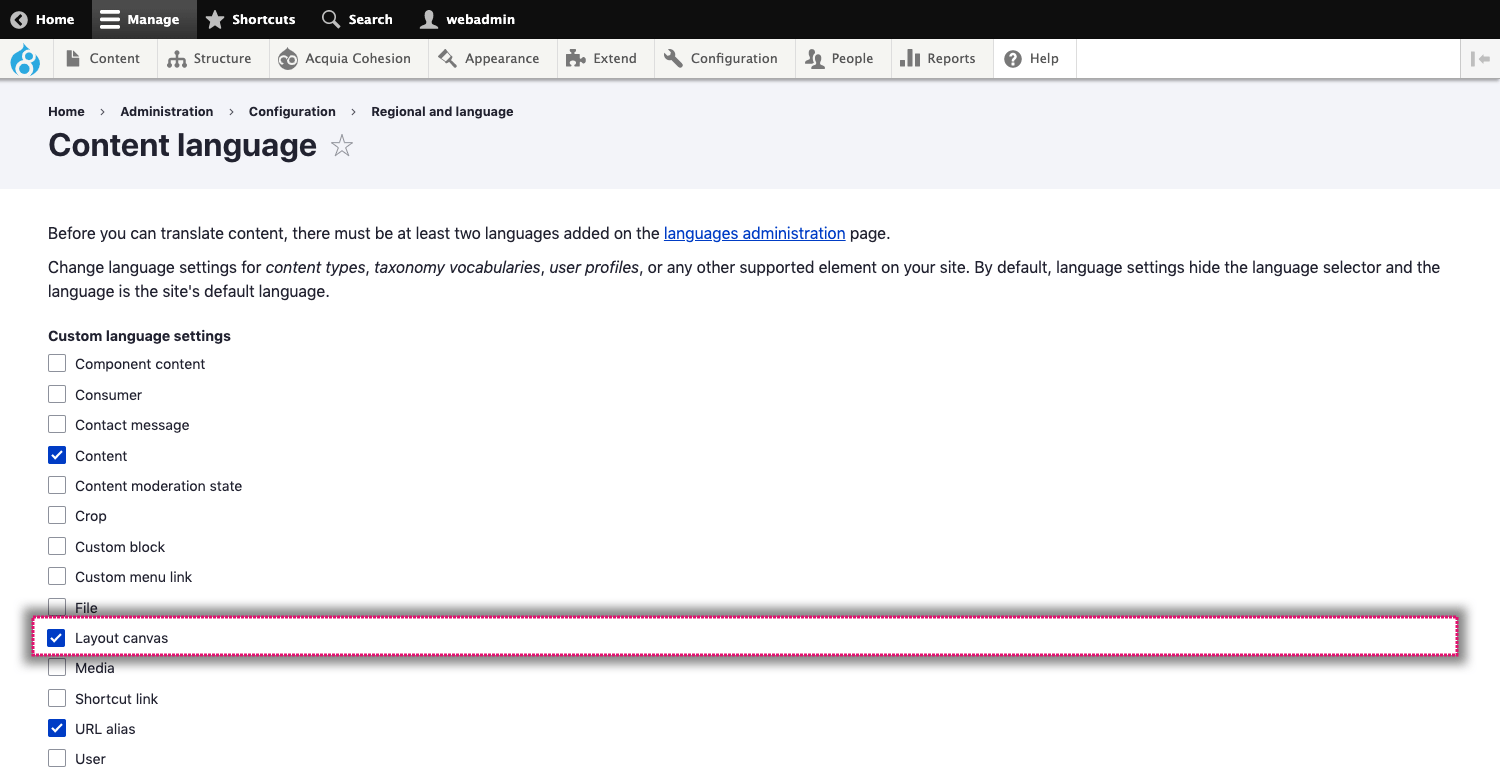This screenshot has width=1500, height=784.
Task: Check the Custom block checkbox
Action: (x=57, y=546)
